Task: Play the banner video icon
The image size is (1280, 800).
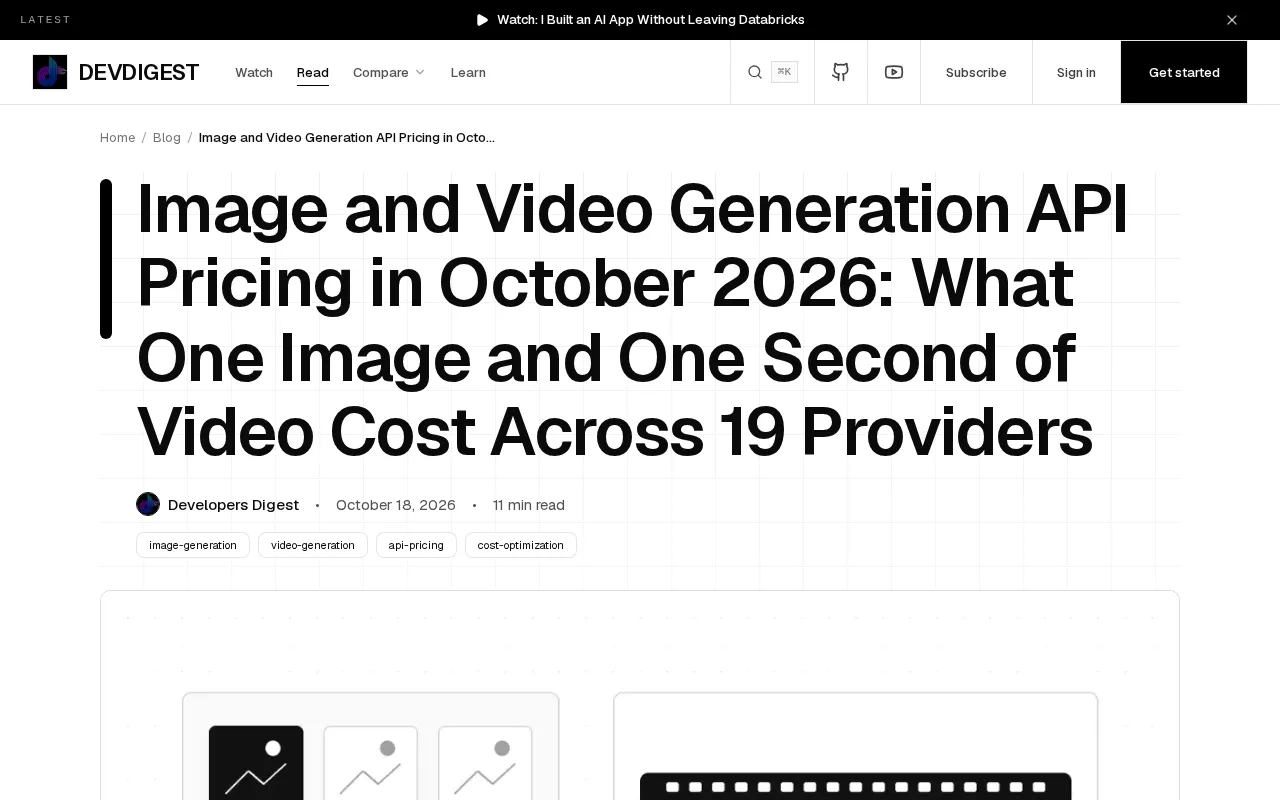Action: pos(483,20)
